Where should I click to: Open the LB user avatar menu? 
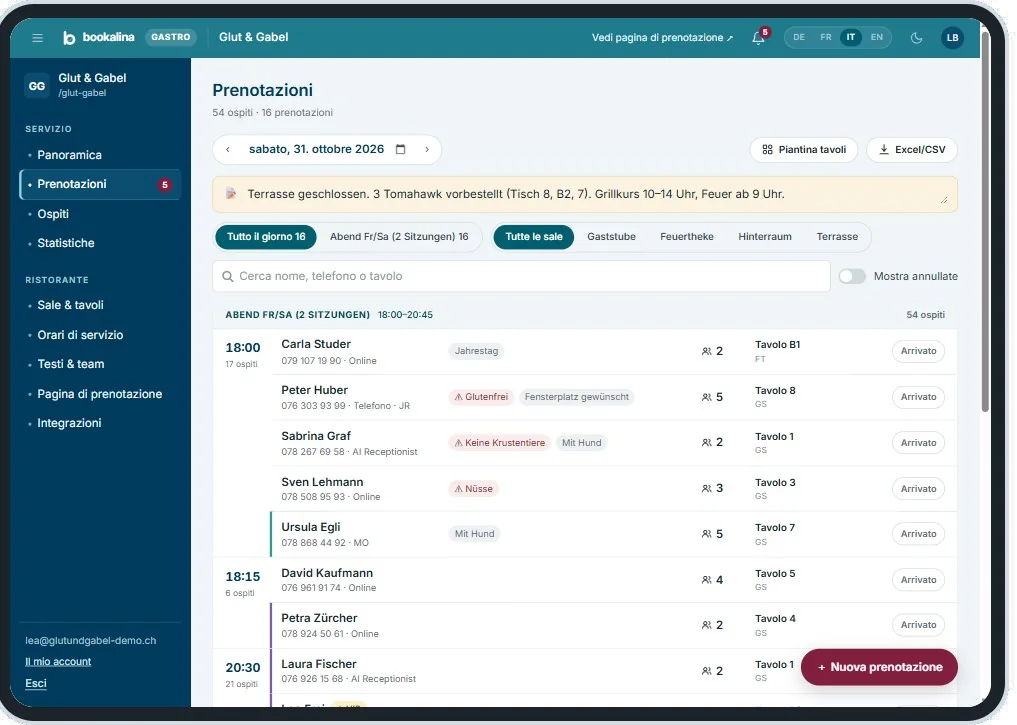(x=952, y=38)
